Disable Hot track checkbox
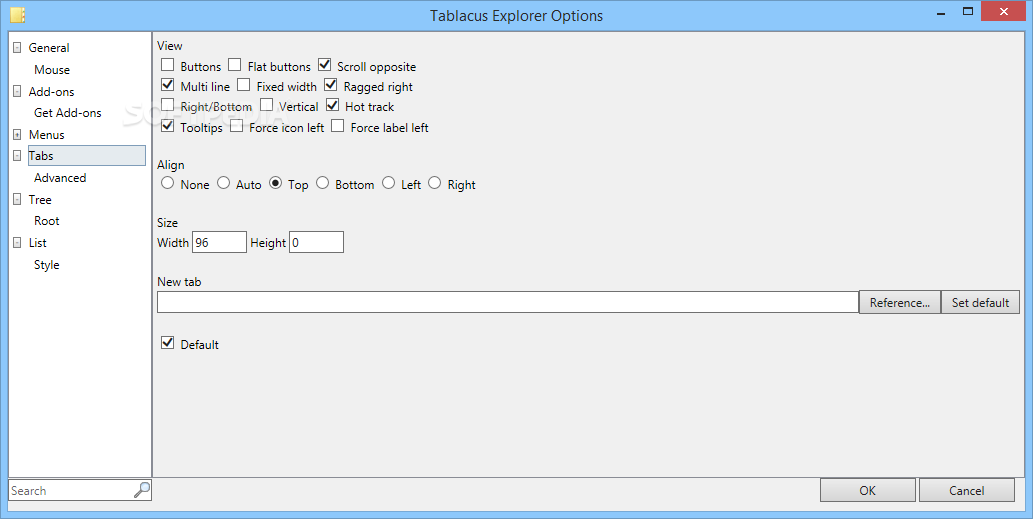The height and width of the screenshot is (519, 1033). [332, 105]
